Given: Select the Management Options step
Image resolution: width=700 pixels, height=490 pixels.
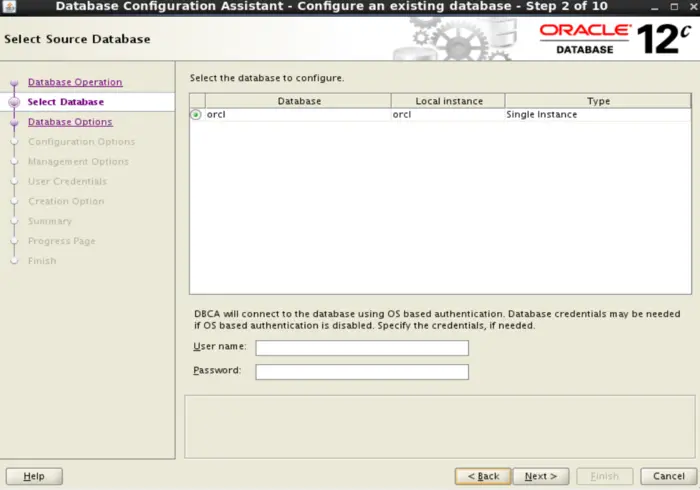Looking at the screenshot, I should coord(78,162).
